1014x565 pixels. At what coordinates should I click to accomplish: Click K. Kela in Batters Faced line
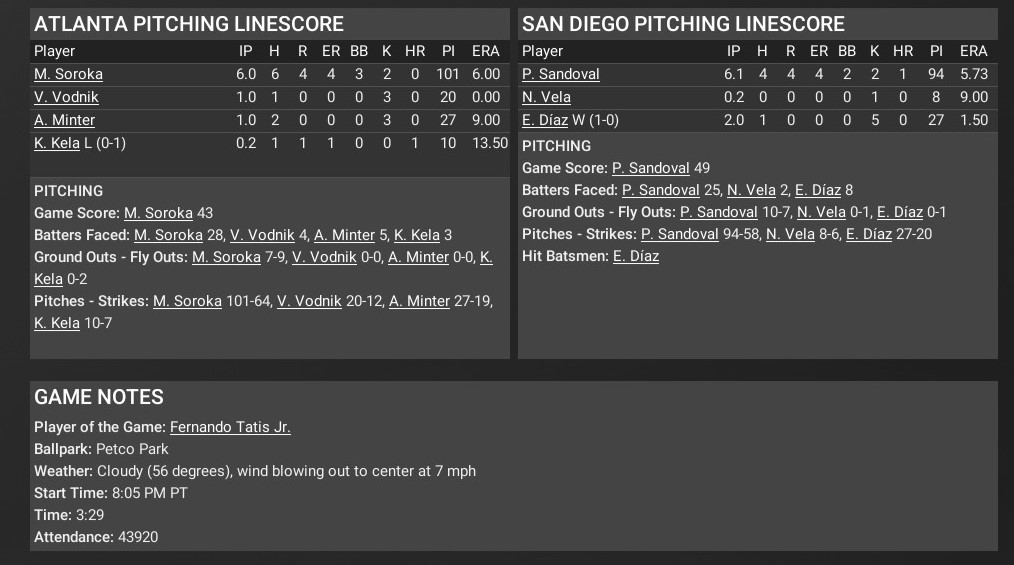click(417, 235)
